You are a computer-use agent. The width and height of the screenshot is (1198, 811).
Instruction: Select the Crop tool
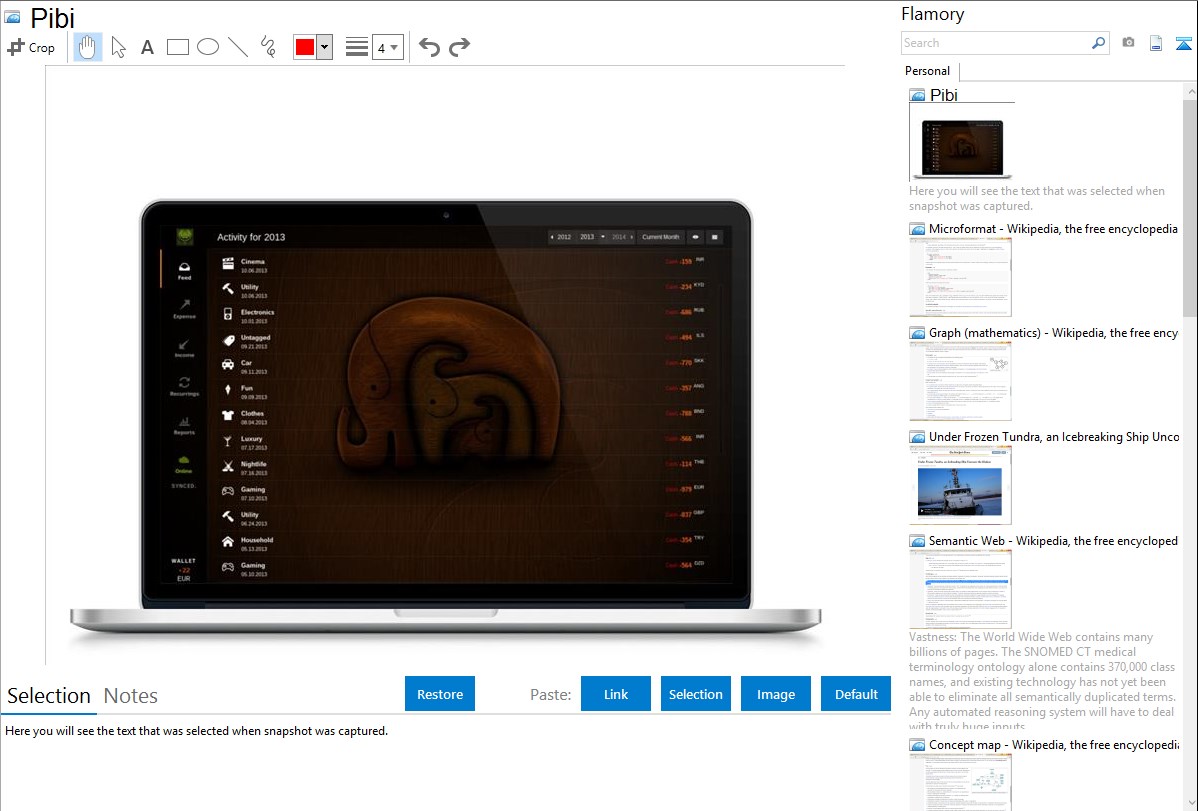31,47
